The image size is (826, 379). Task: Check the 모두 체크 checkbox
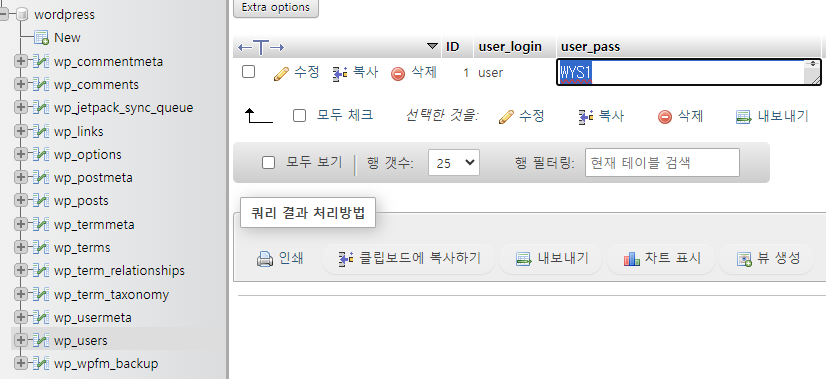pos(299,115)
